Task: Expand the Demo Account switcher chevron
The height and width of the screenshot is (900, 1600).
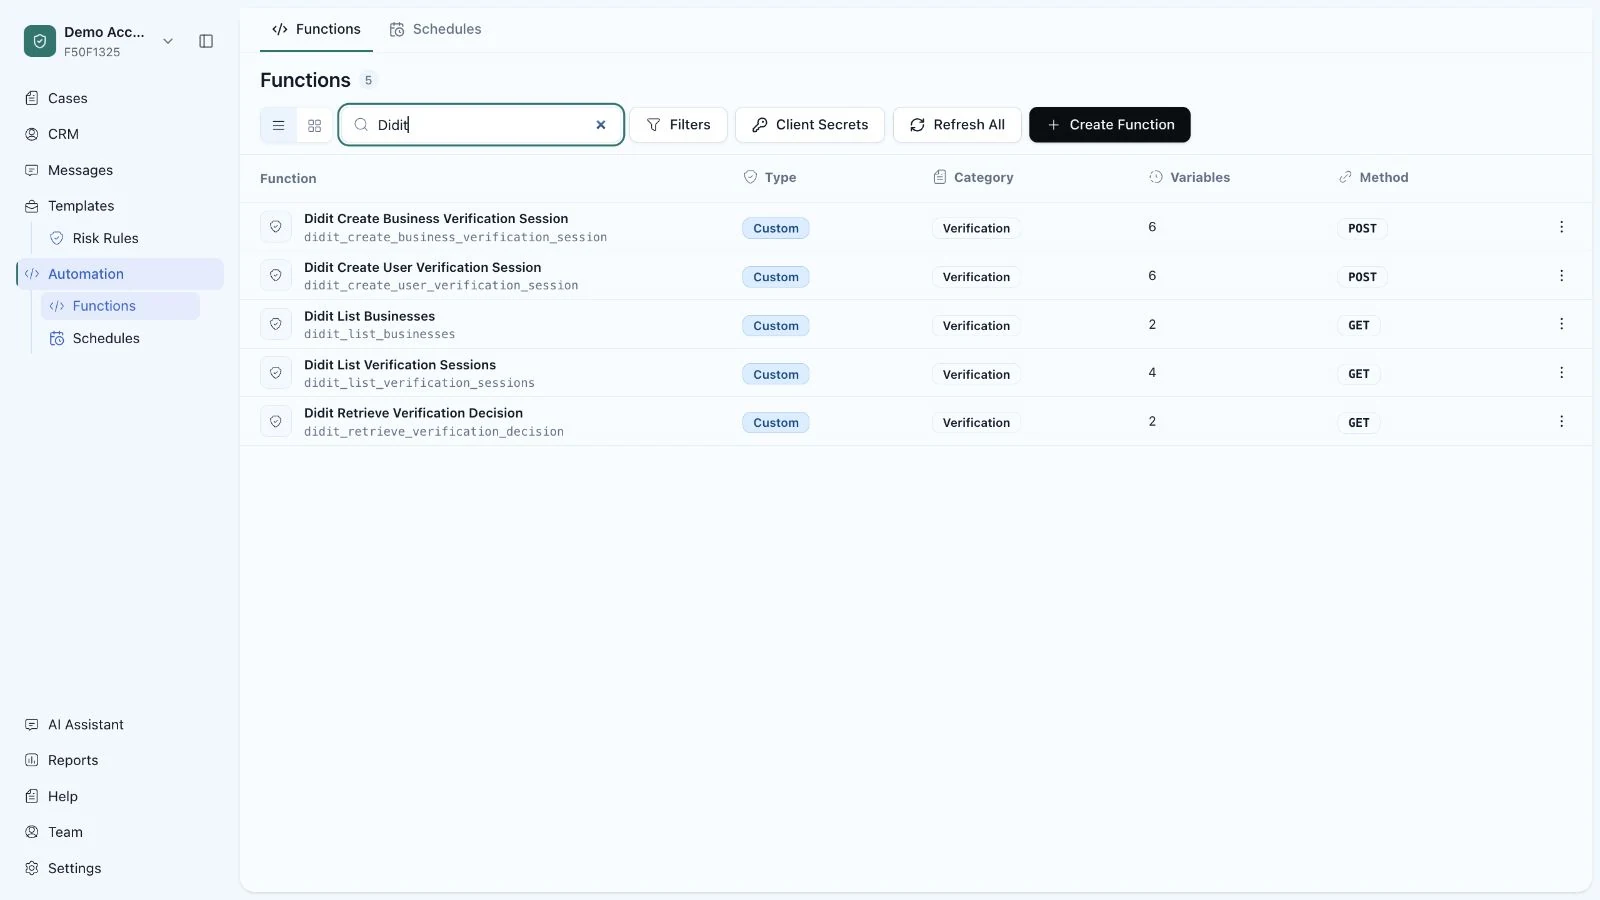Action: pos(168,41)
